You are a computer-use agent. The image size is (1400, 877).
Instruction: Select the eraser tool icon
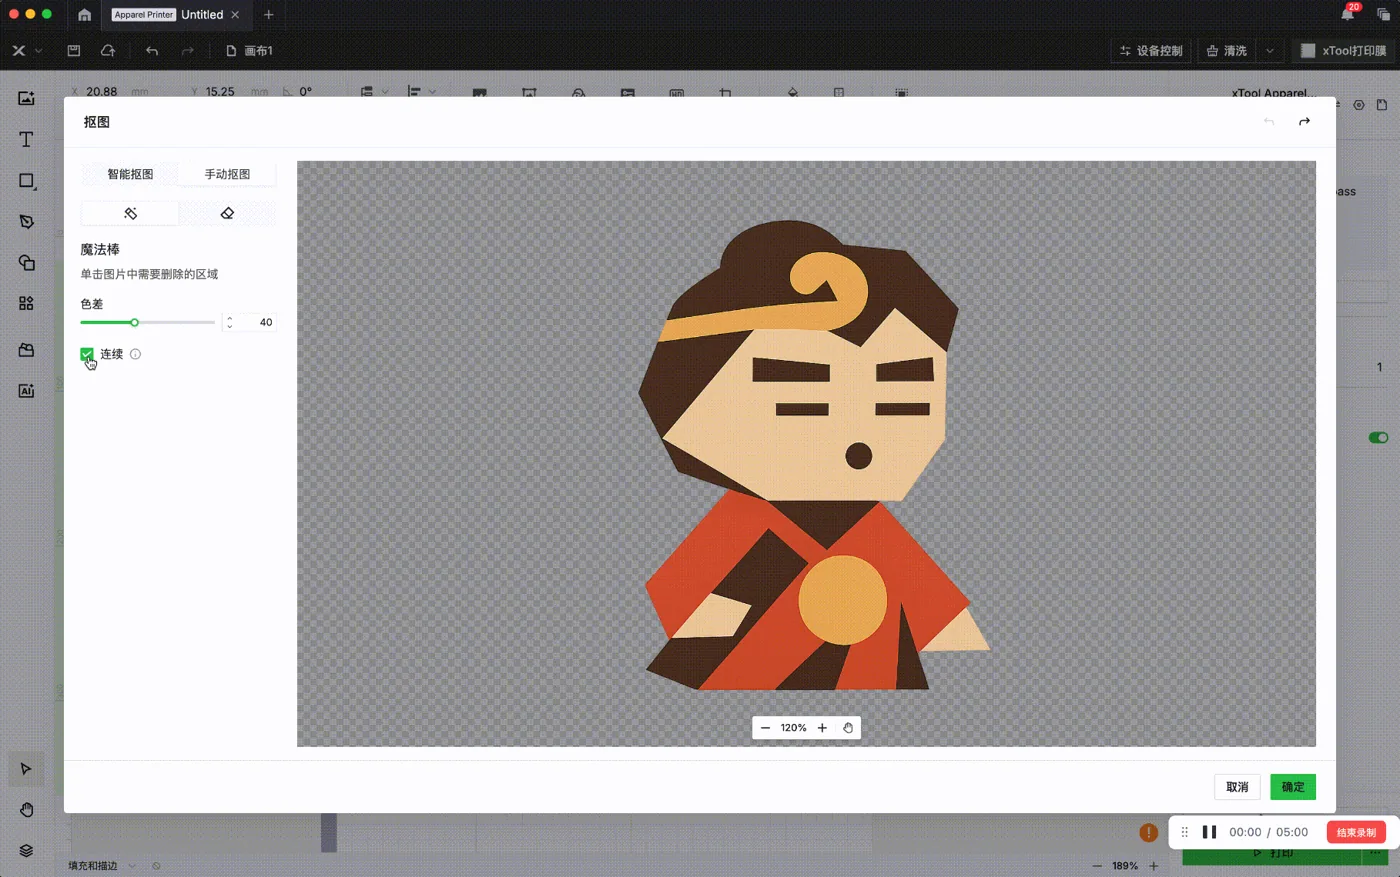point(227,213)
